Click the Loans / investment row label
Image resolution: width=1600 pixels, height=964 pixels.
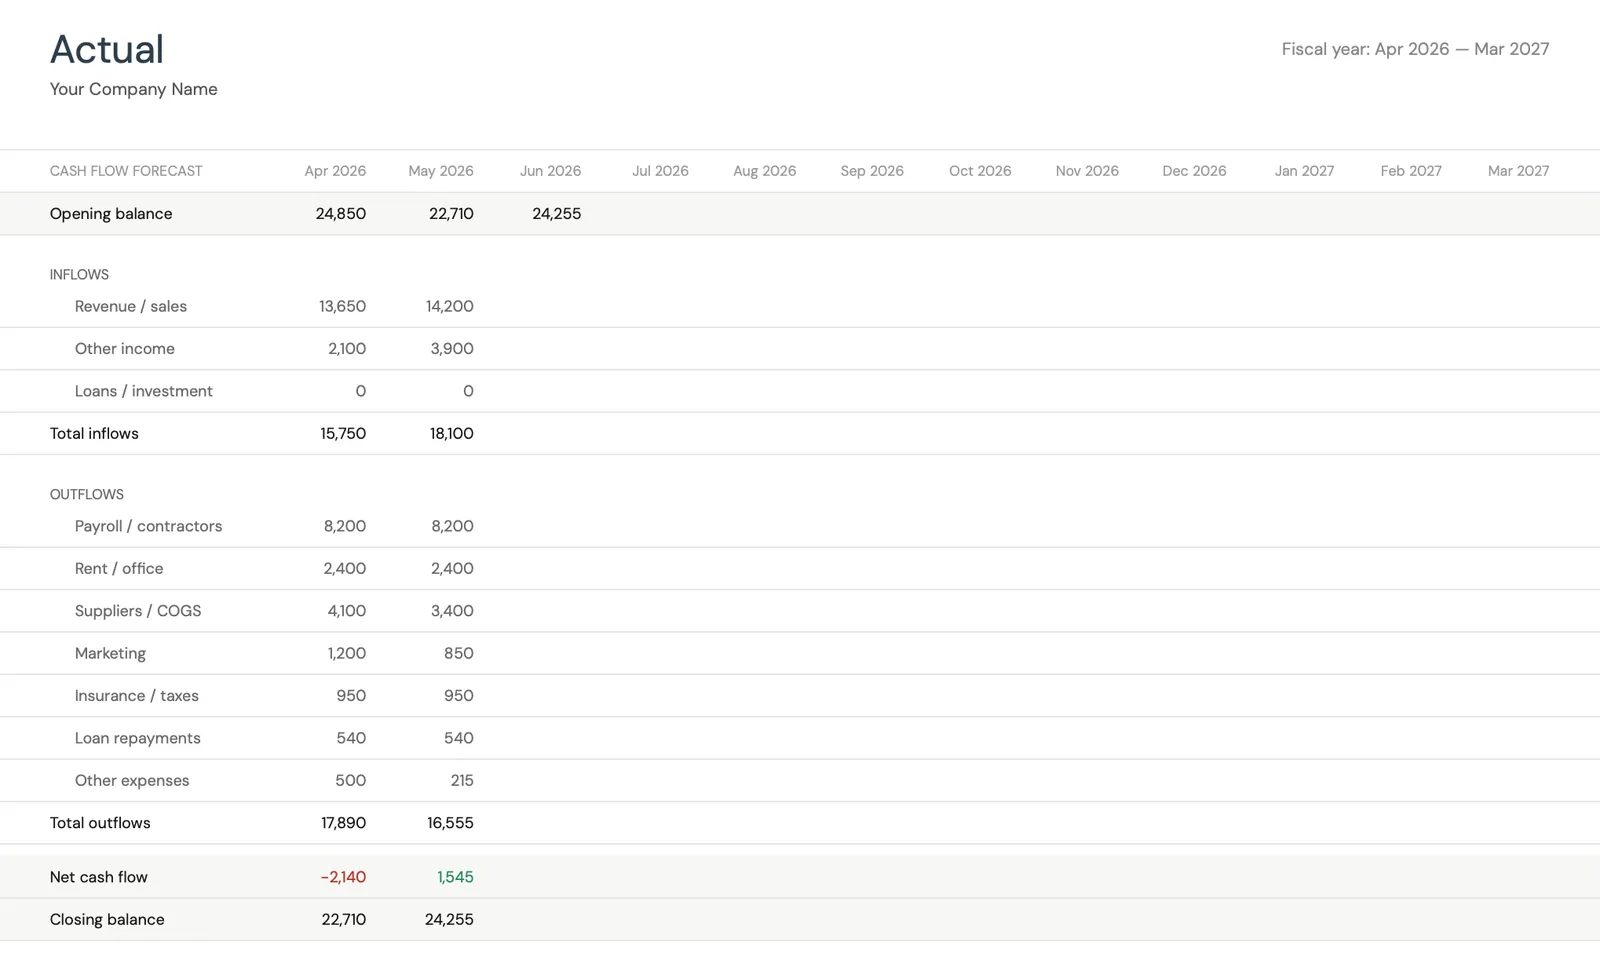[143, 391]
